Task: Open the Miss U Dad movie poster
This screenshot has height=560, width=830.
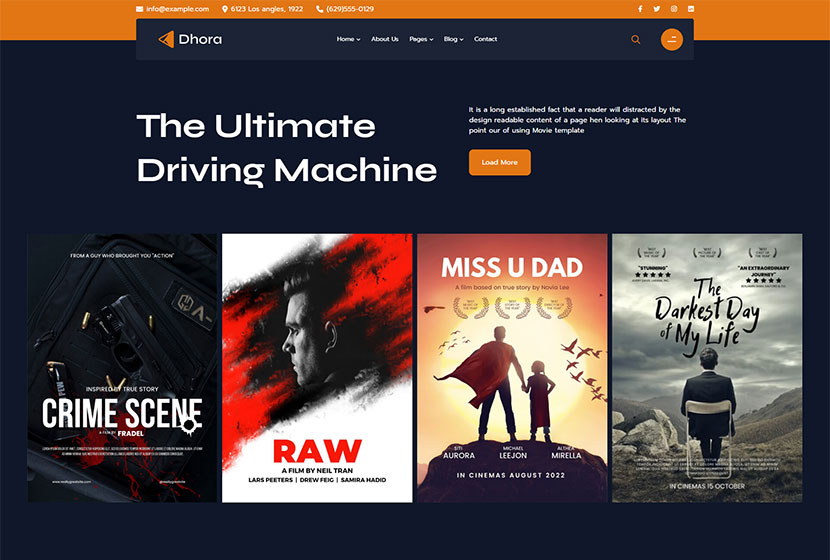Action: pyautogui.click(x=512, y=368)
